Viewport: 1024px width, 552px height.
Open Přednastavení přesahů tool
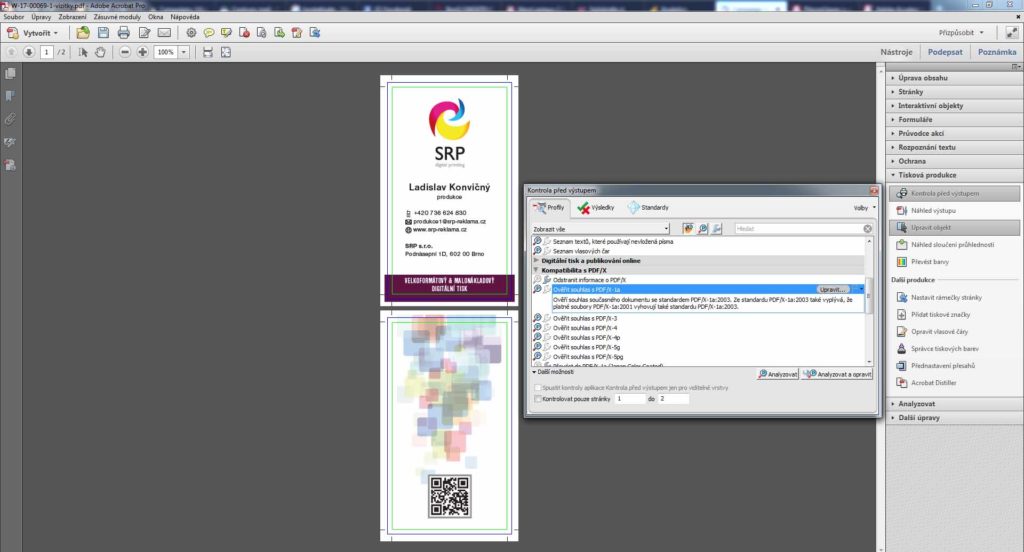tap(942, 365)
